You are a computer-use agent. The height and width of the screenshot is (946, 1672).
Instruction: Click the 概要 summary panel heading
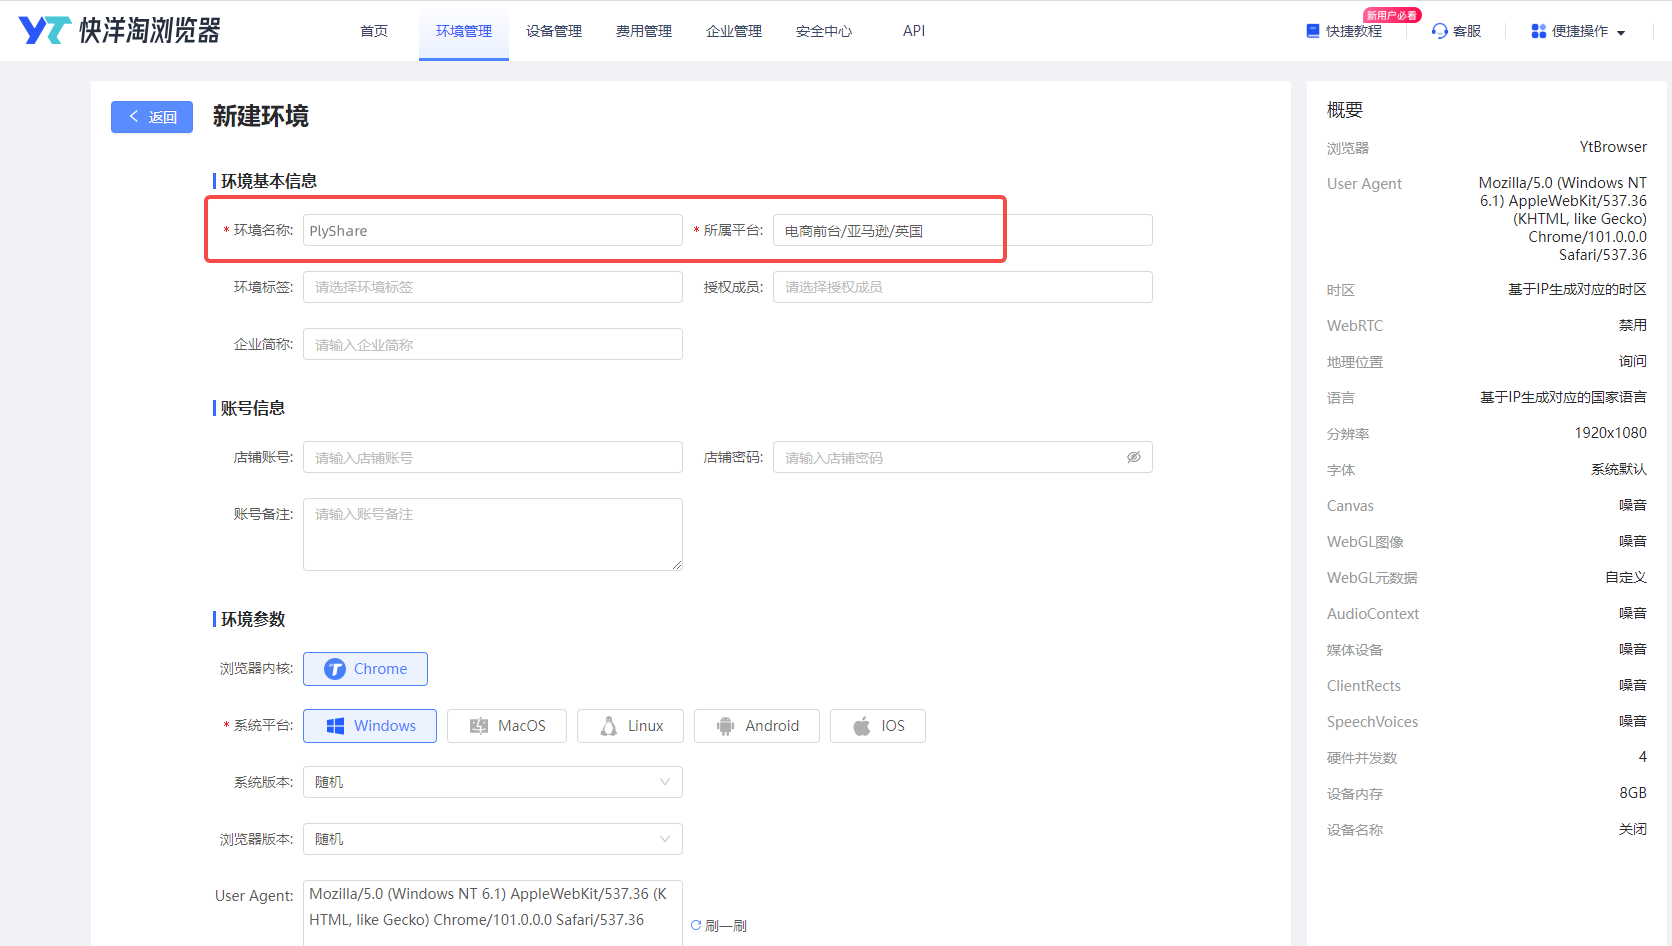point(1345,110)
